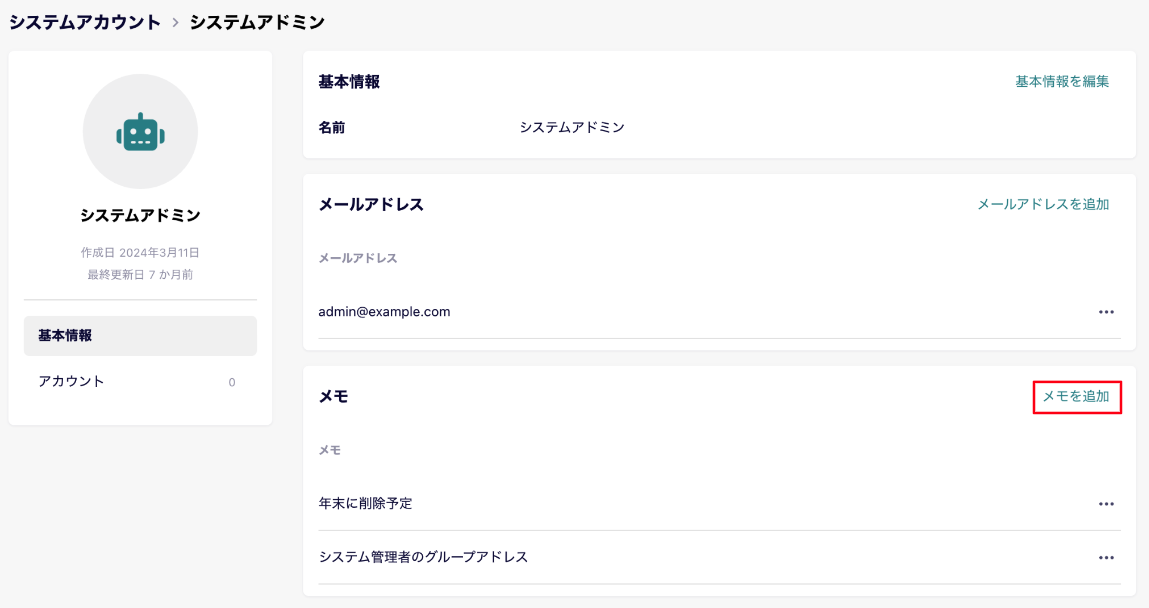The height and width of the screenshot is (608, 1149).
Task: Click the システムアドミン name under the avatar
Action: 140,215
